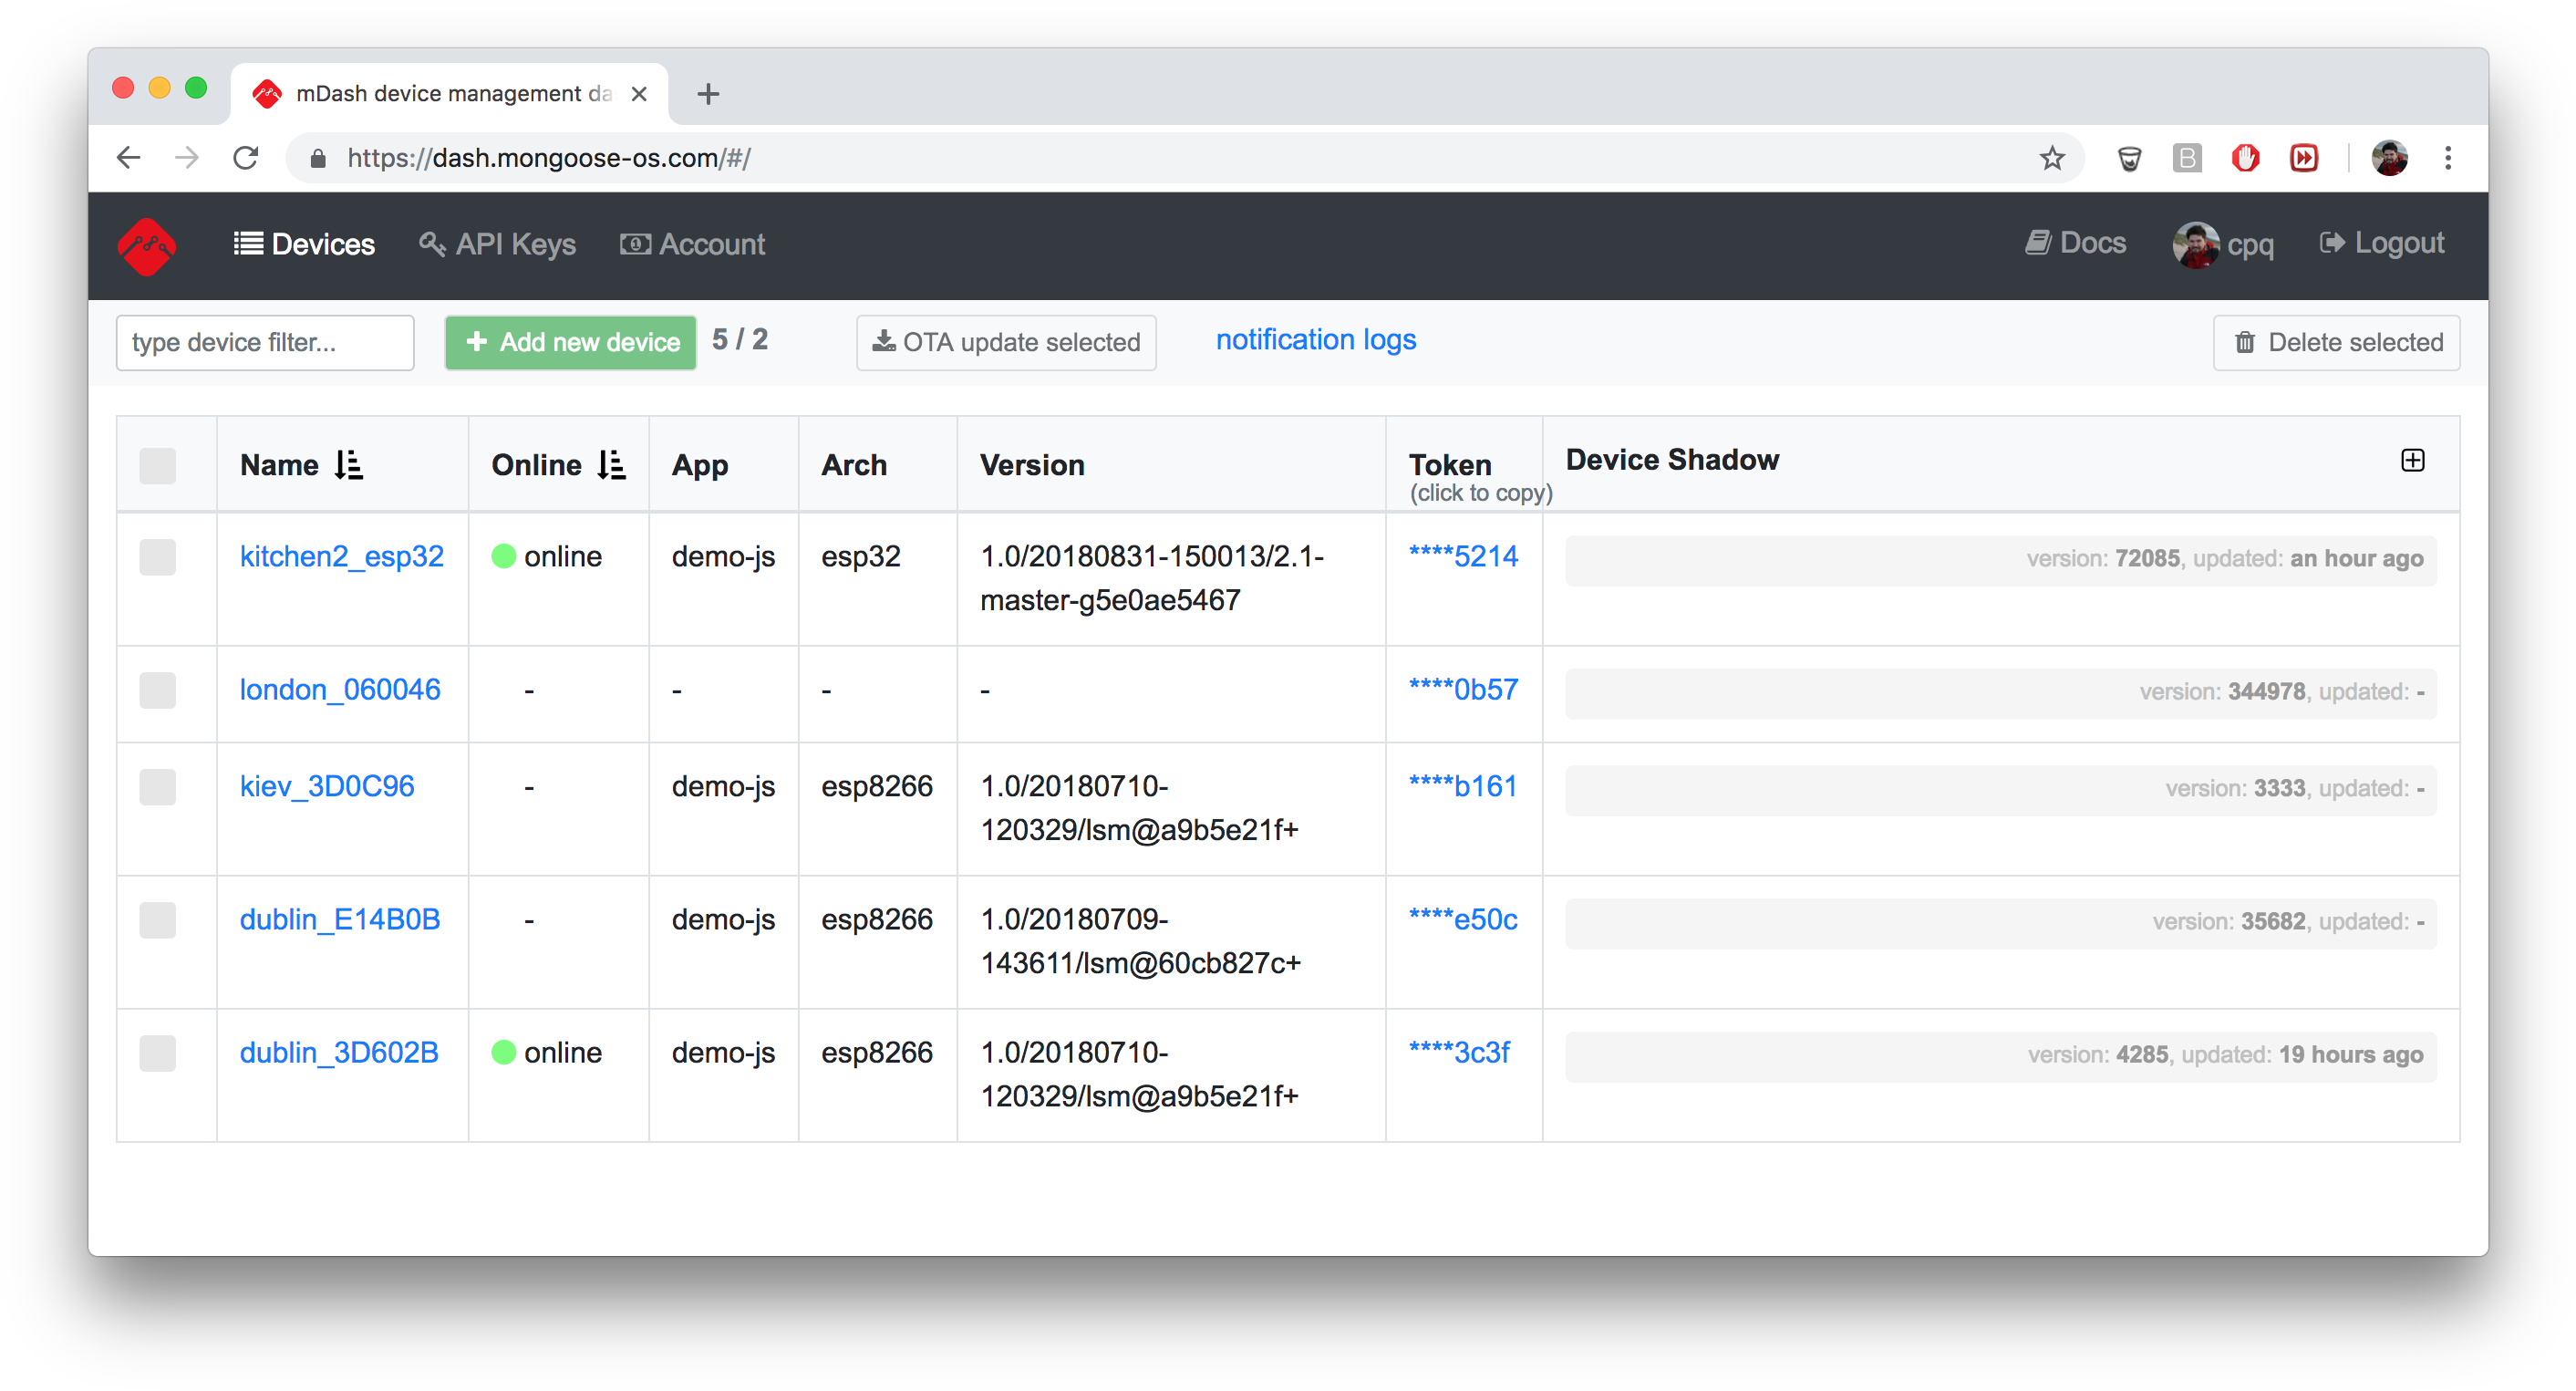Click Add new device button

tap(570, 343)
